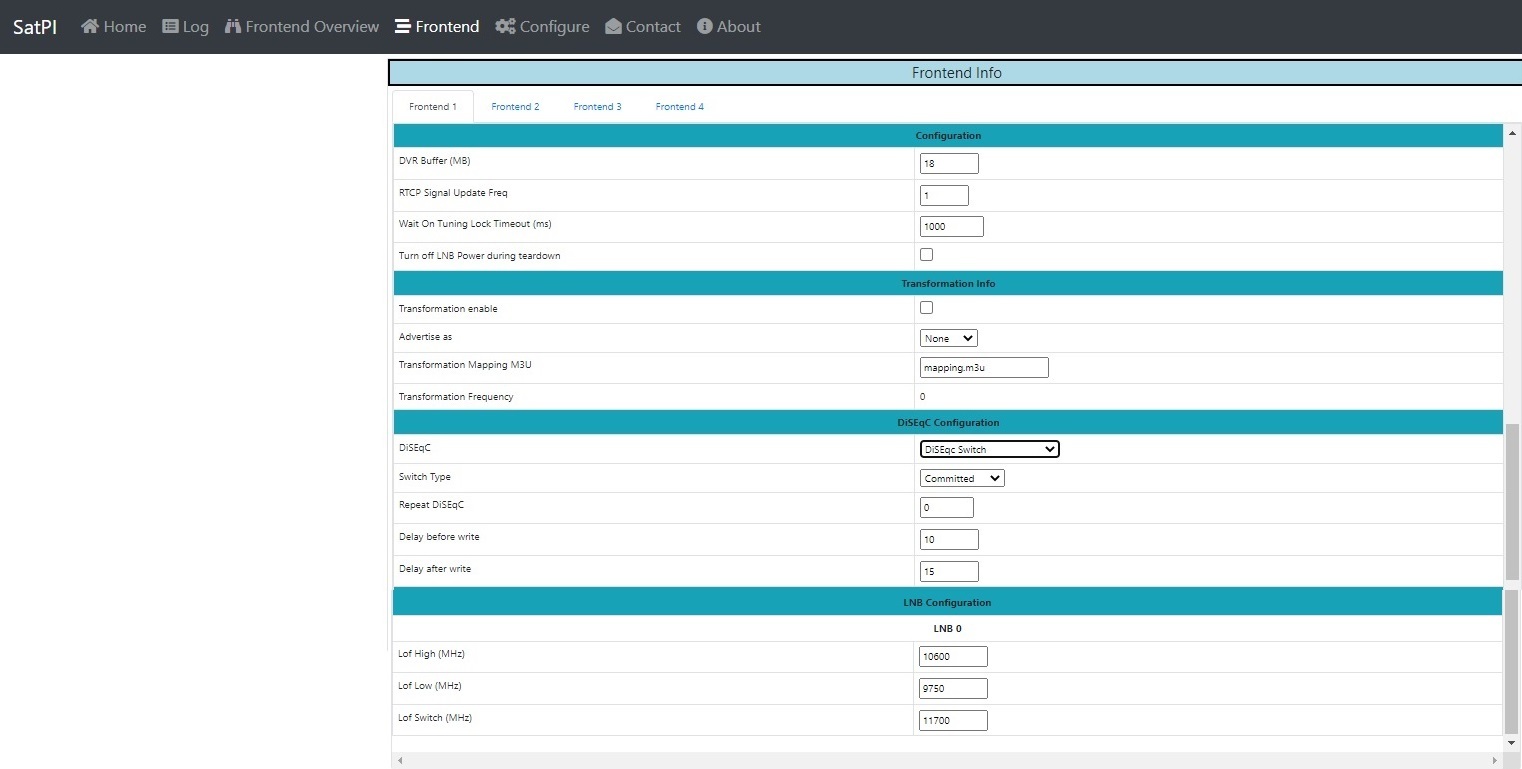
Task: Click the Transformation Frequency value 0
Action: point(923,397)
